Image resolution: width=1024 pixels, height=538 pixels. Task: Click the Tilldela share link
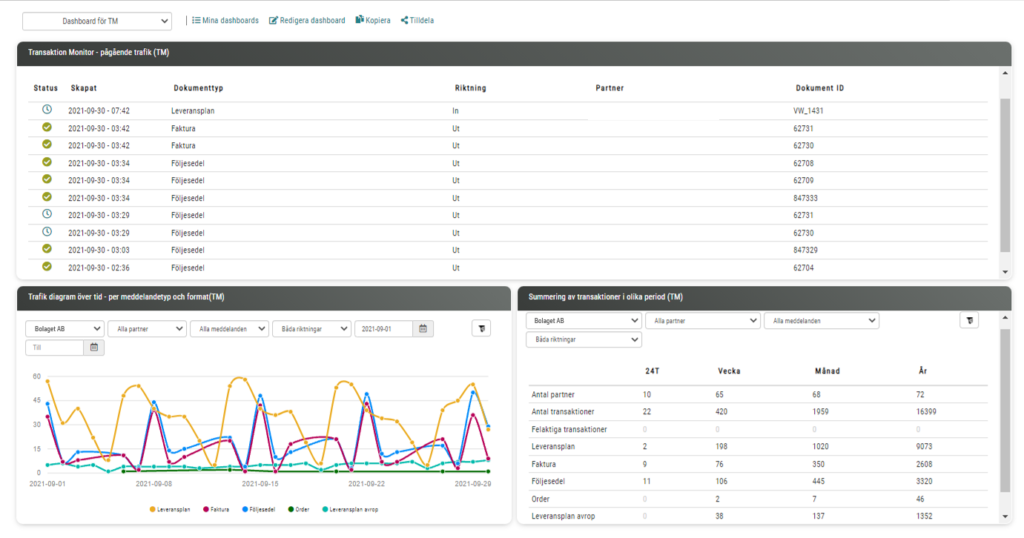(x=417, y=20)
